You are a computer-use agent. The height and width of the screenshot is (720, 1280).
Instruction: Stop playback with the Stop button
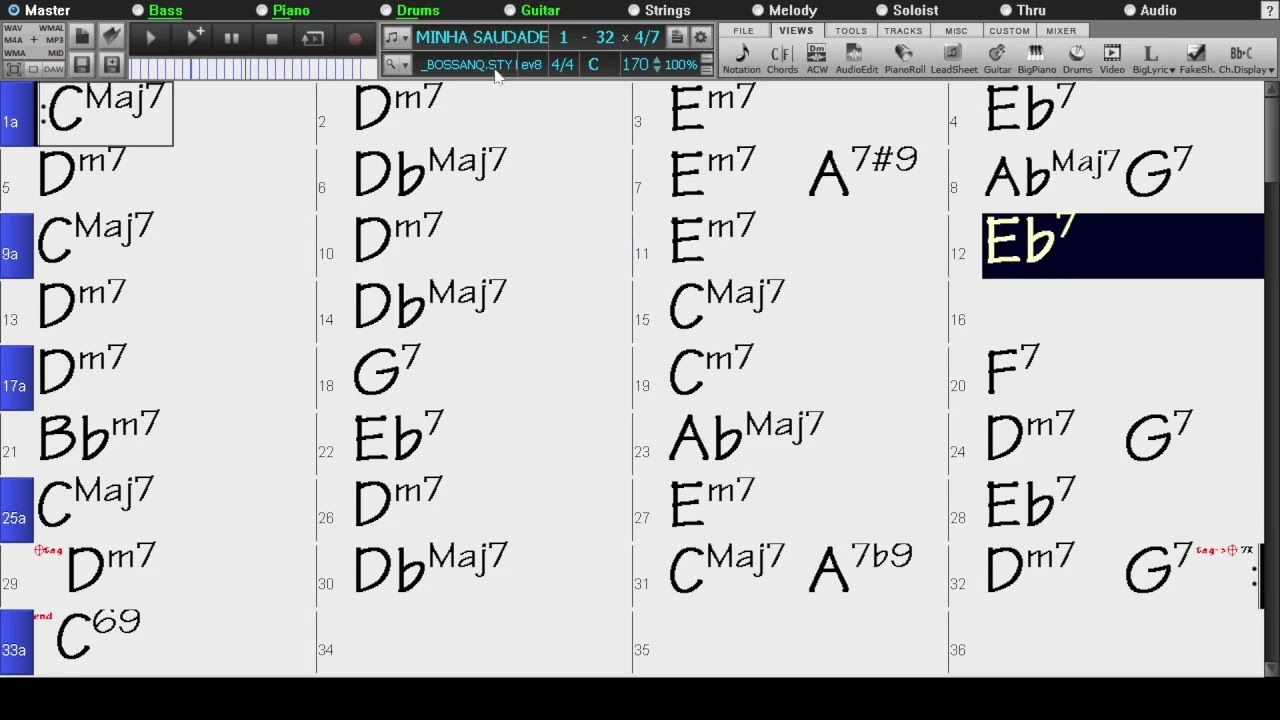point(271,38)
